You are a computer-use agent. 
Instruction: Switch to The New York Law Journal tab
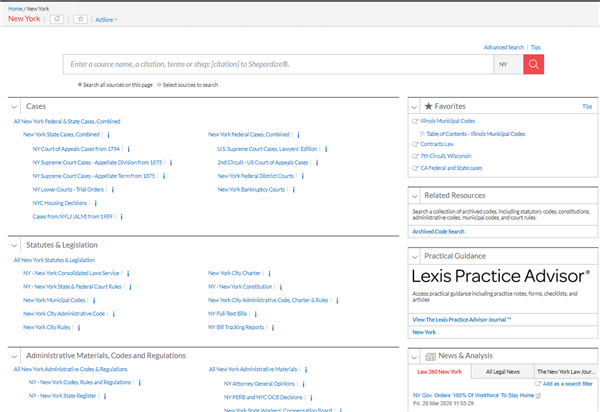(x=566, y=371)
